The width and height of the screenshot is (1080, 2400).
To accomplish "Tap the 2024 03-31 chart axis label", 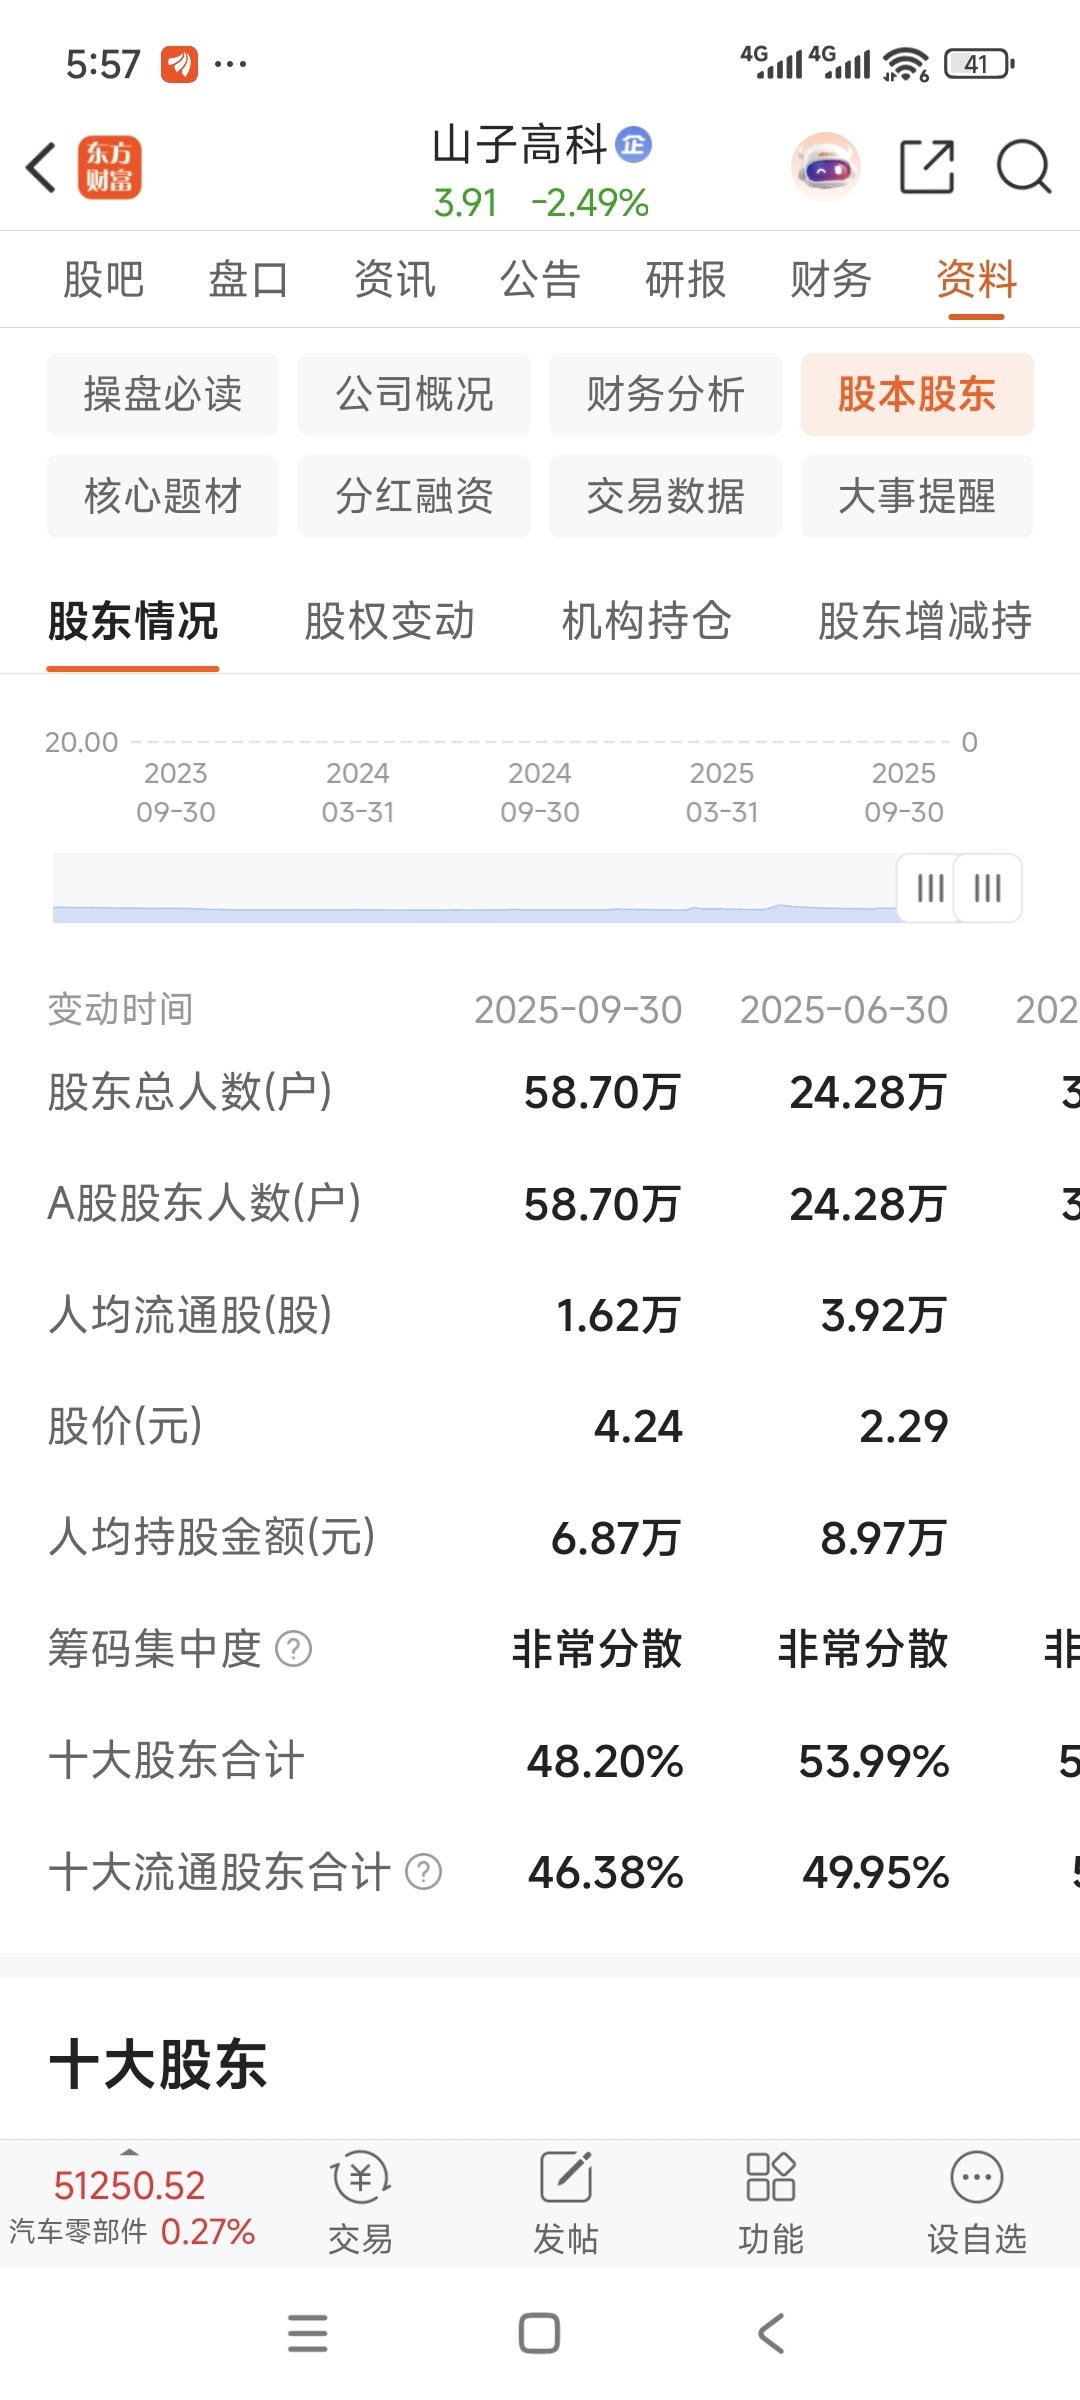I will click(x=358, y=792).
